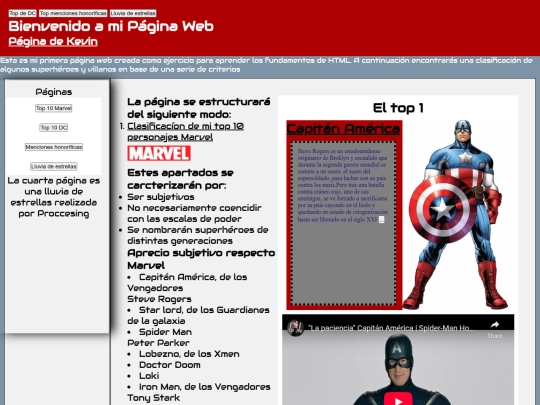The image size is (540, 405).
Task: Click the channel avatar in the video header
Action: tap(295, 328)
